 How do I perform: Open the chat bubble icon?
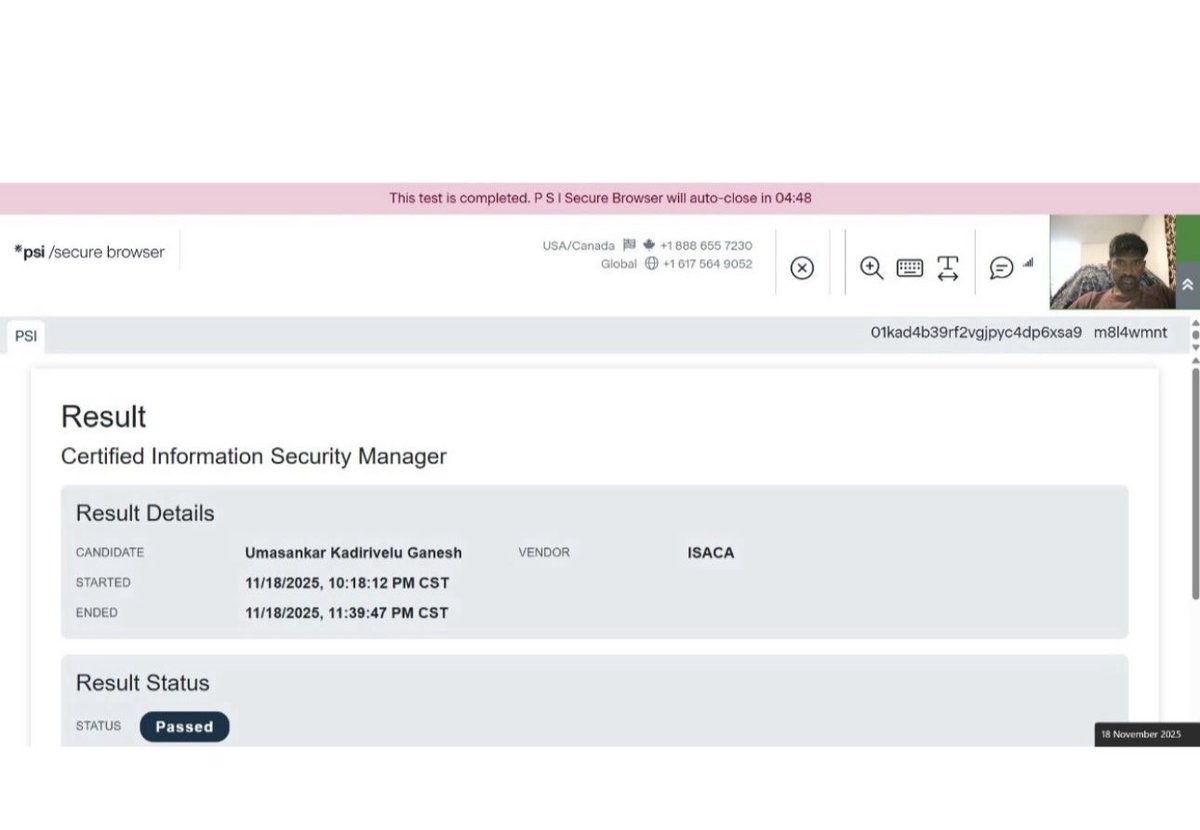[1001, 268]
